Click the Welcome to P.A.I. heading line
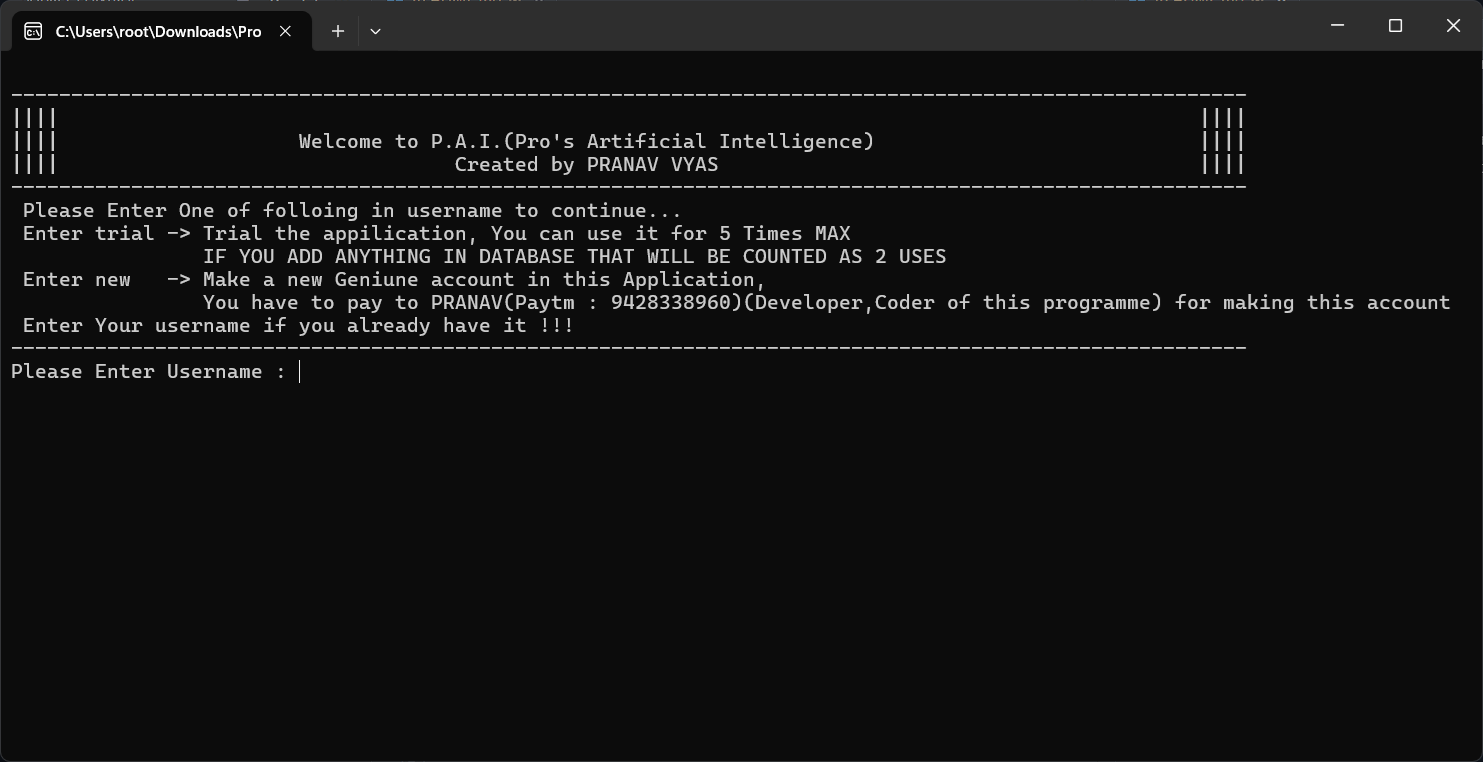 (586, 141)
